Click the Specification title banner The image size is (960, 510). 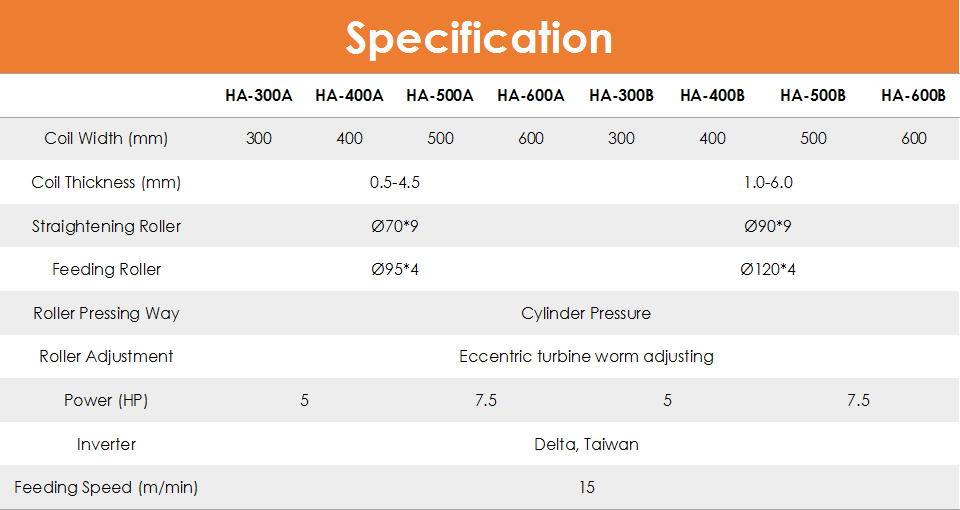pyautogui.click(x=479, y=37)
